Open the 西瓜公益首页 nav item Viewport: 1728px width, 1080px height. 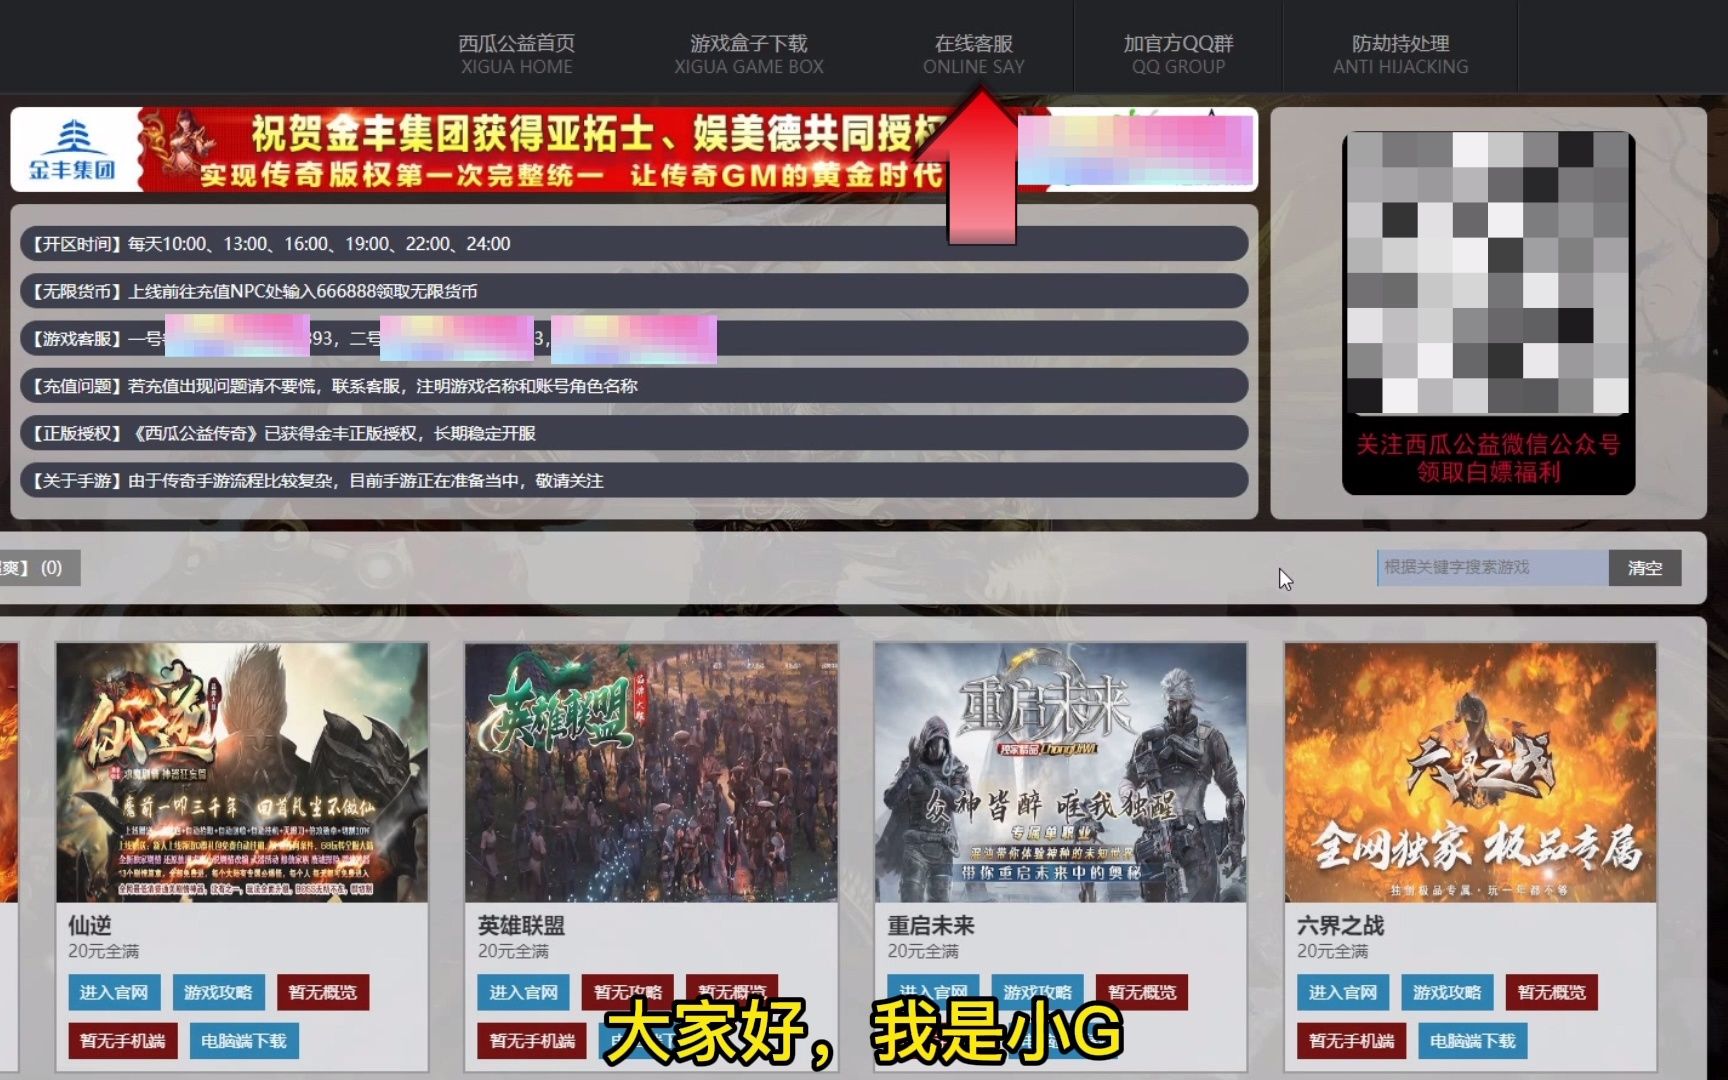point(516,54)
